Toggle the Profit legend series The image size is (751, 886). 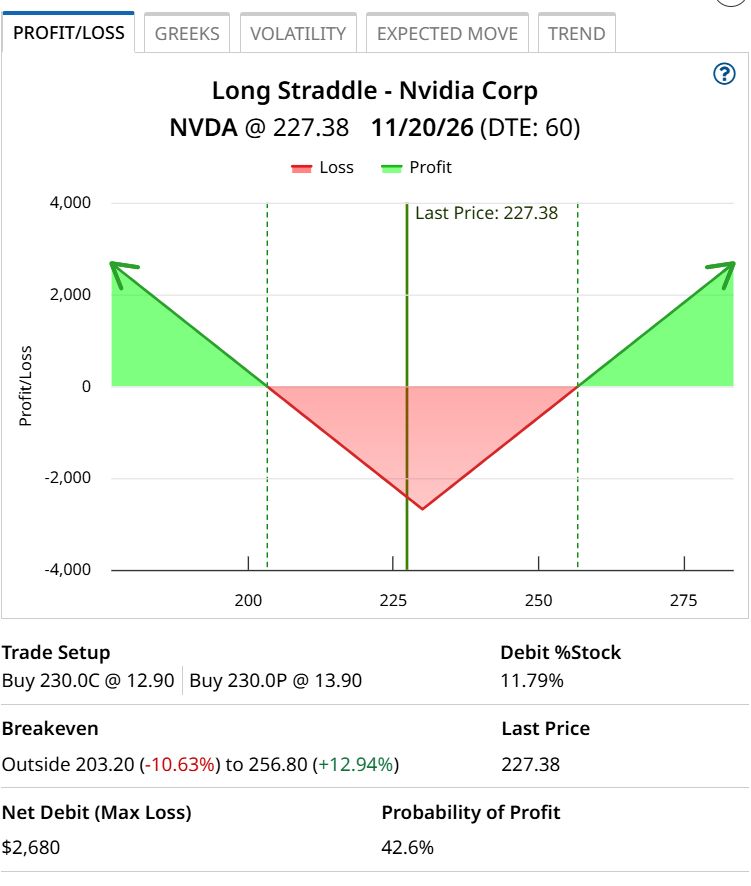(416, 168)
